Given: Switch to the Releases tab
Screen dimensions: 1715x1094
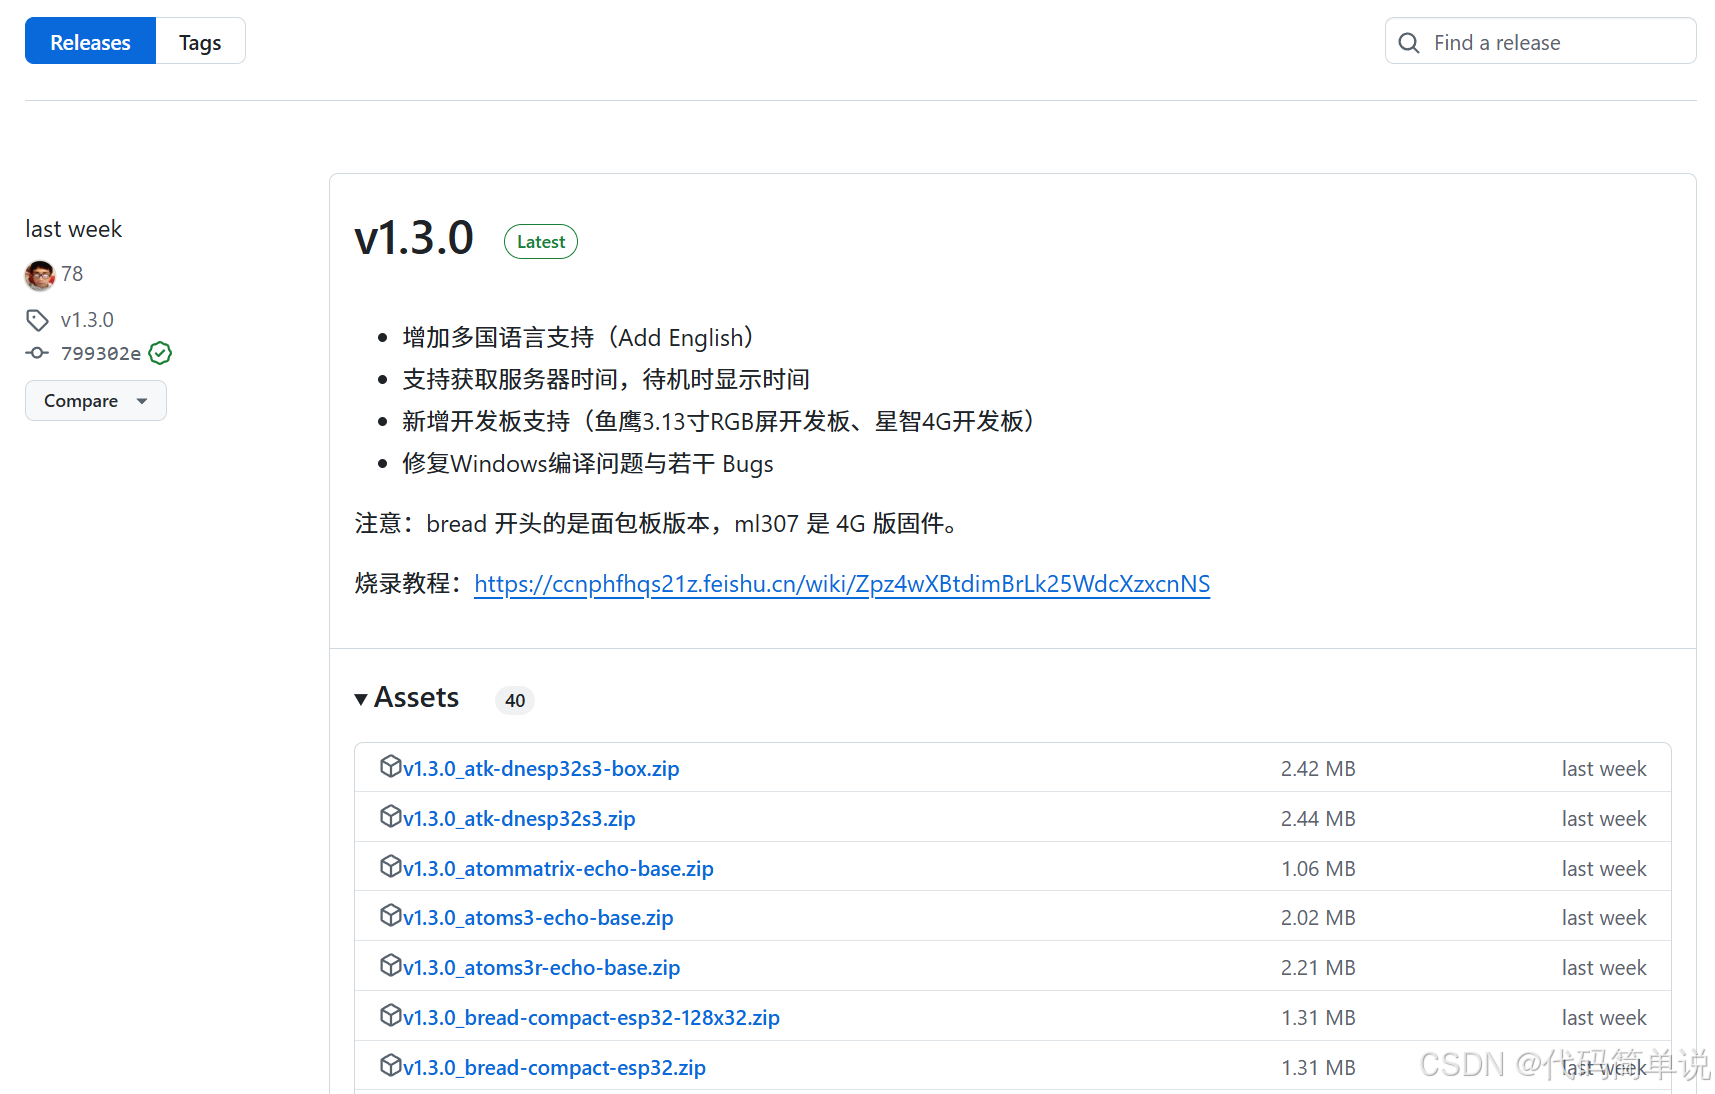Looking at the screenshot, I should click(90, 42).
